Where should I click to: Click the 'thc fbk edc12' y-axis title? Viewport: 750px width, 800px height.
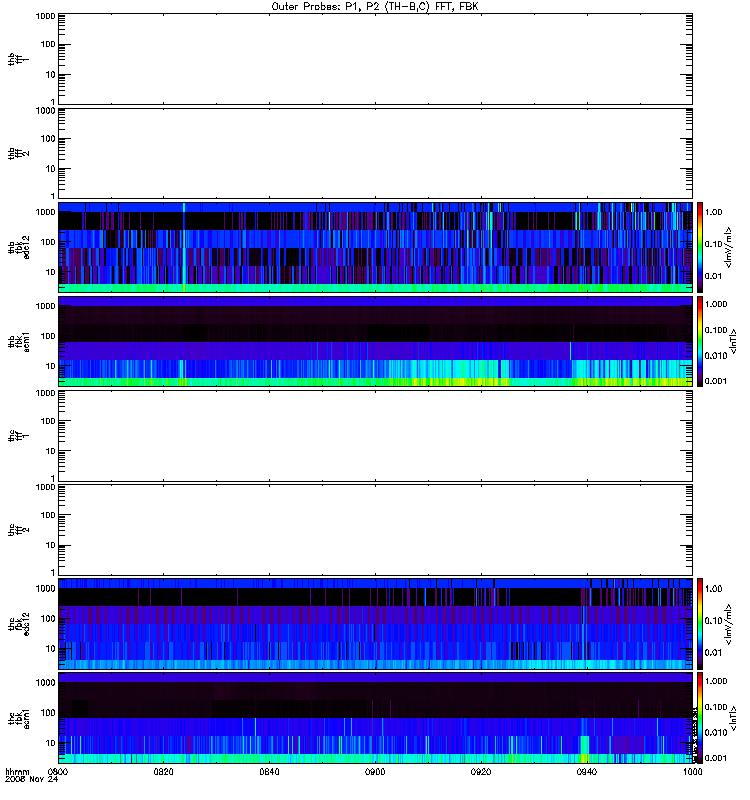tap(19, 624)
